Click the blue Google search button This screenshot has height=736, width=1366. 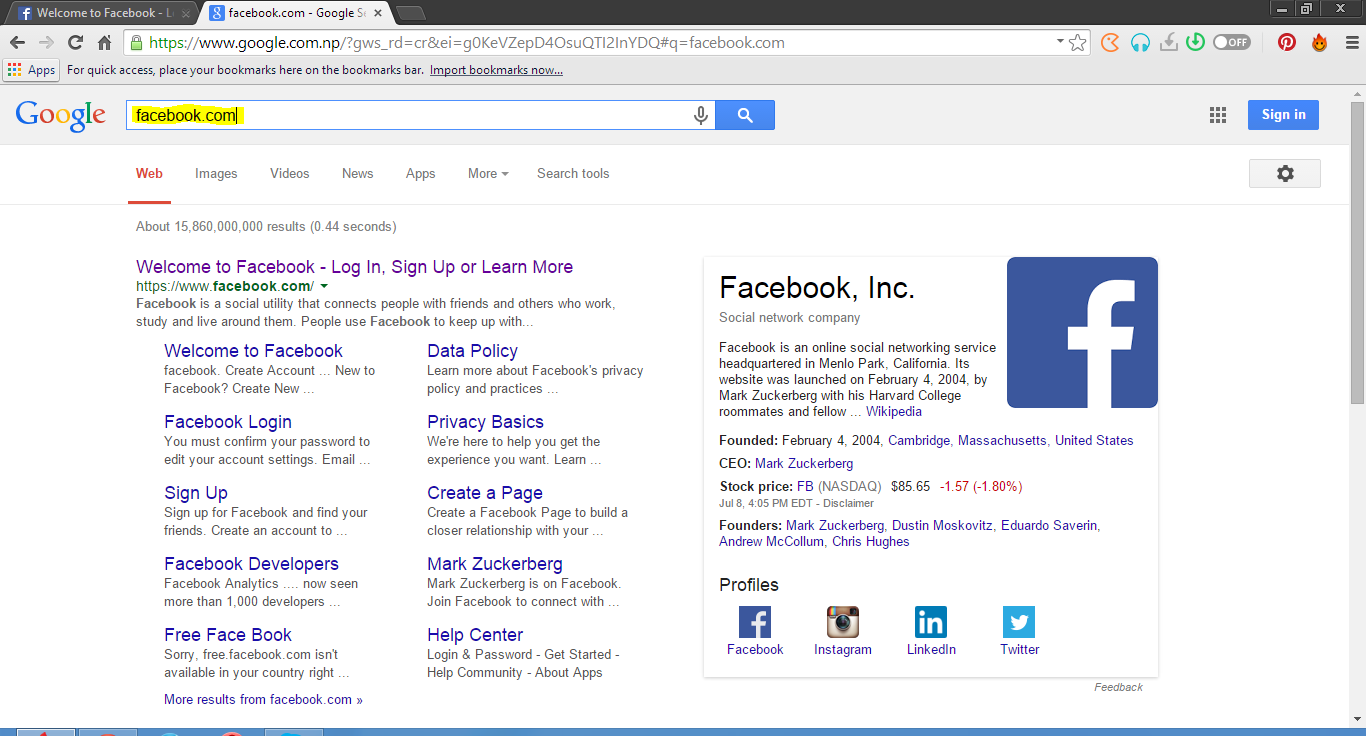tap(744, 115)
